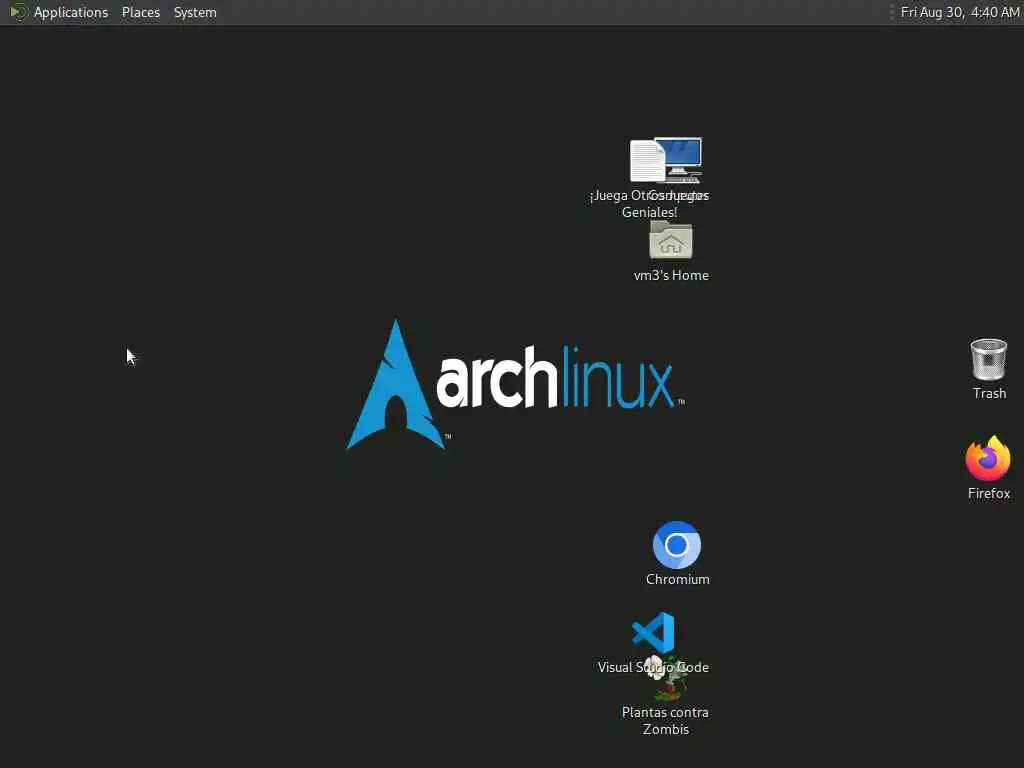
Task: Click the 'Chromium' label text
Action: (678, 579)
